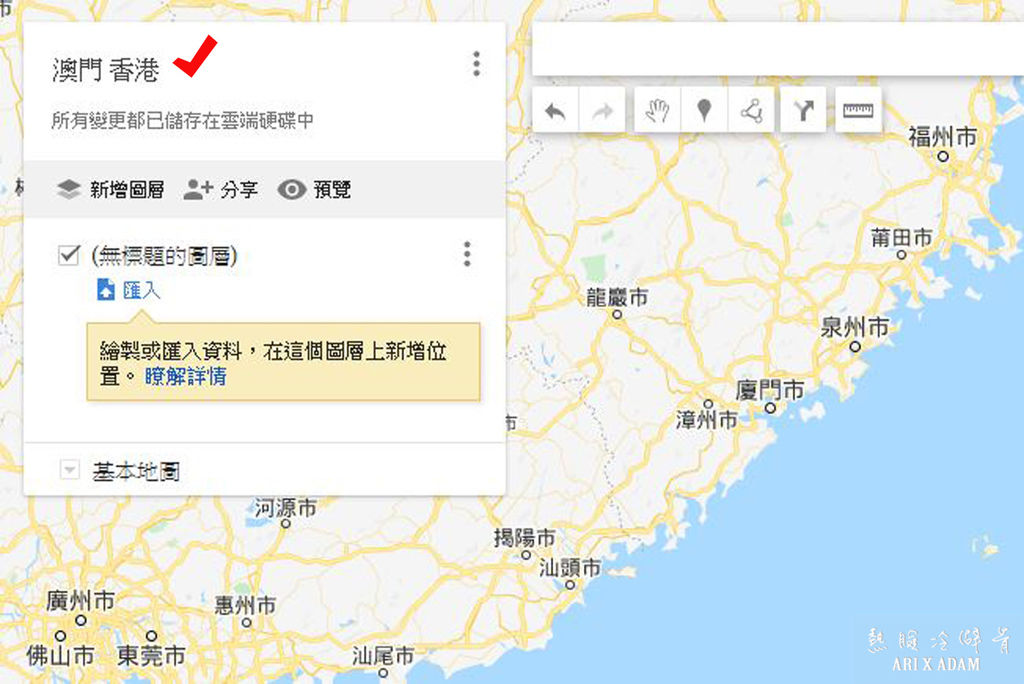Screen dimensions: 1024x684
Task: Click the undo arrow in map toolbar
Action: point(555,111)
